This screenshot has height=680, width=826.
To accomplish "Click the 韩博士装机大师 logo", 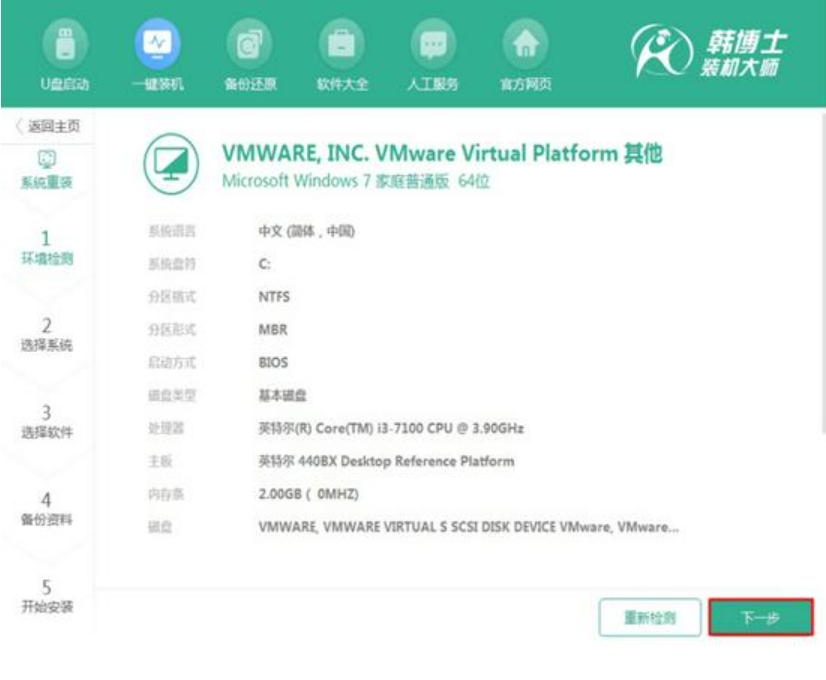I will (x=709, y=52).
